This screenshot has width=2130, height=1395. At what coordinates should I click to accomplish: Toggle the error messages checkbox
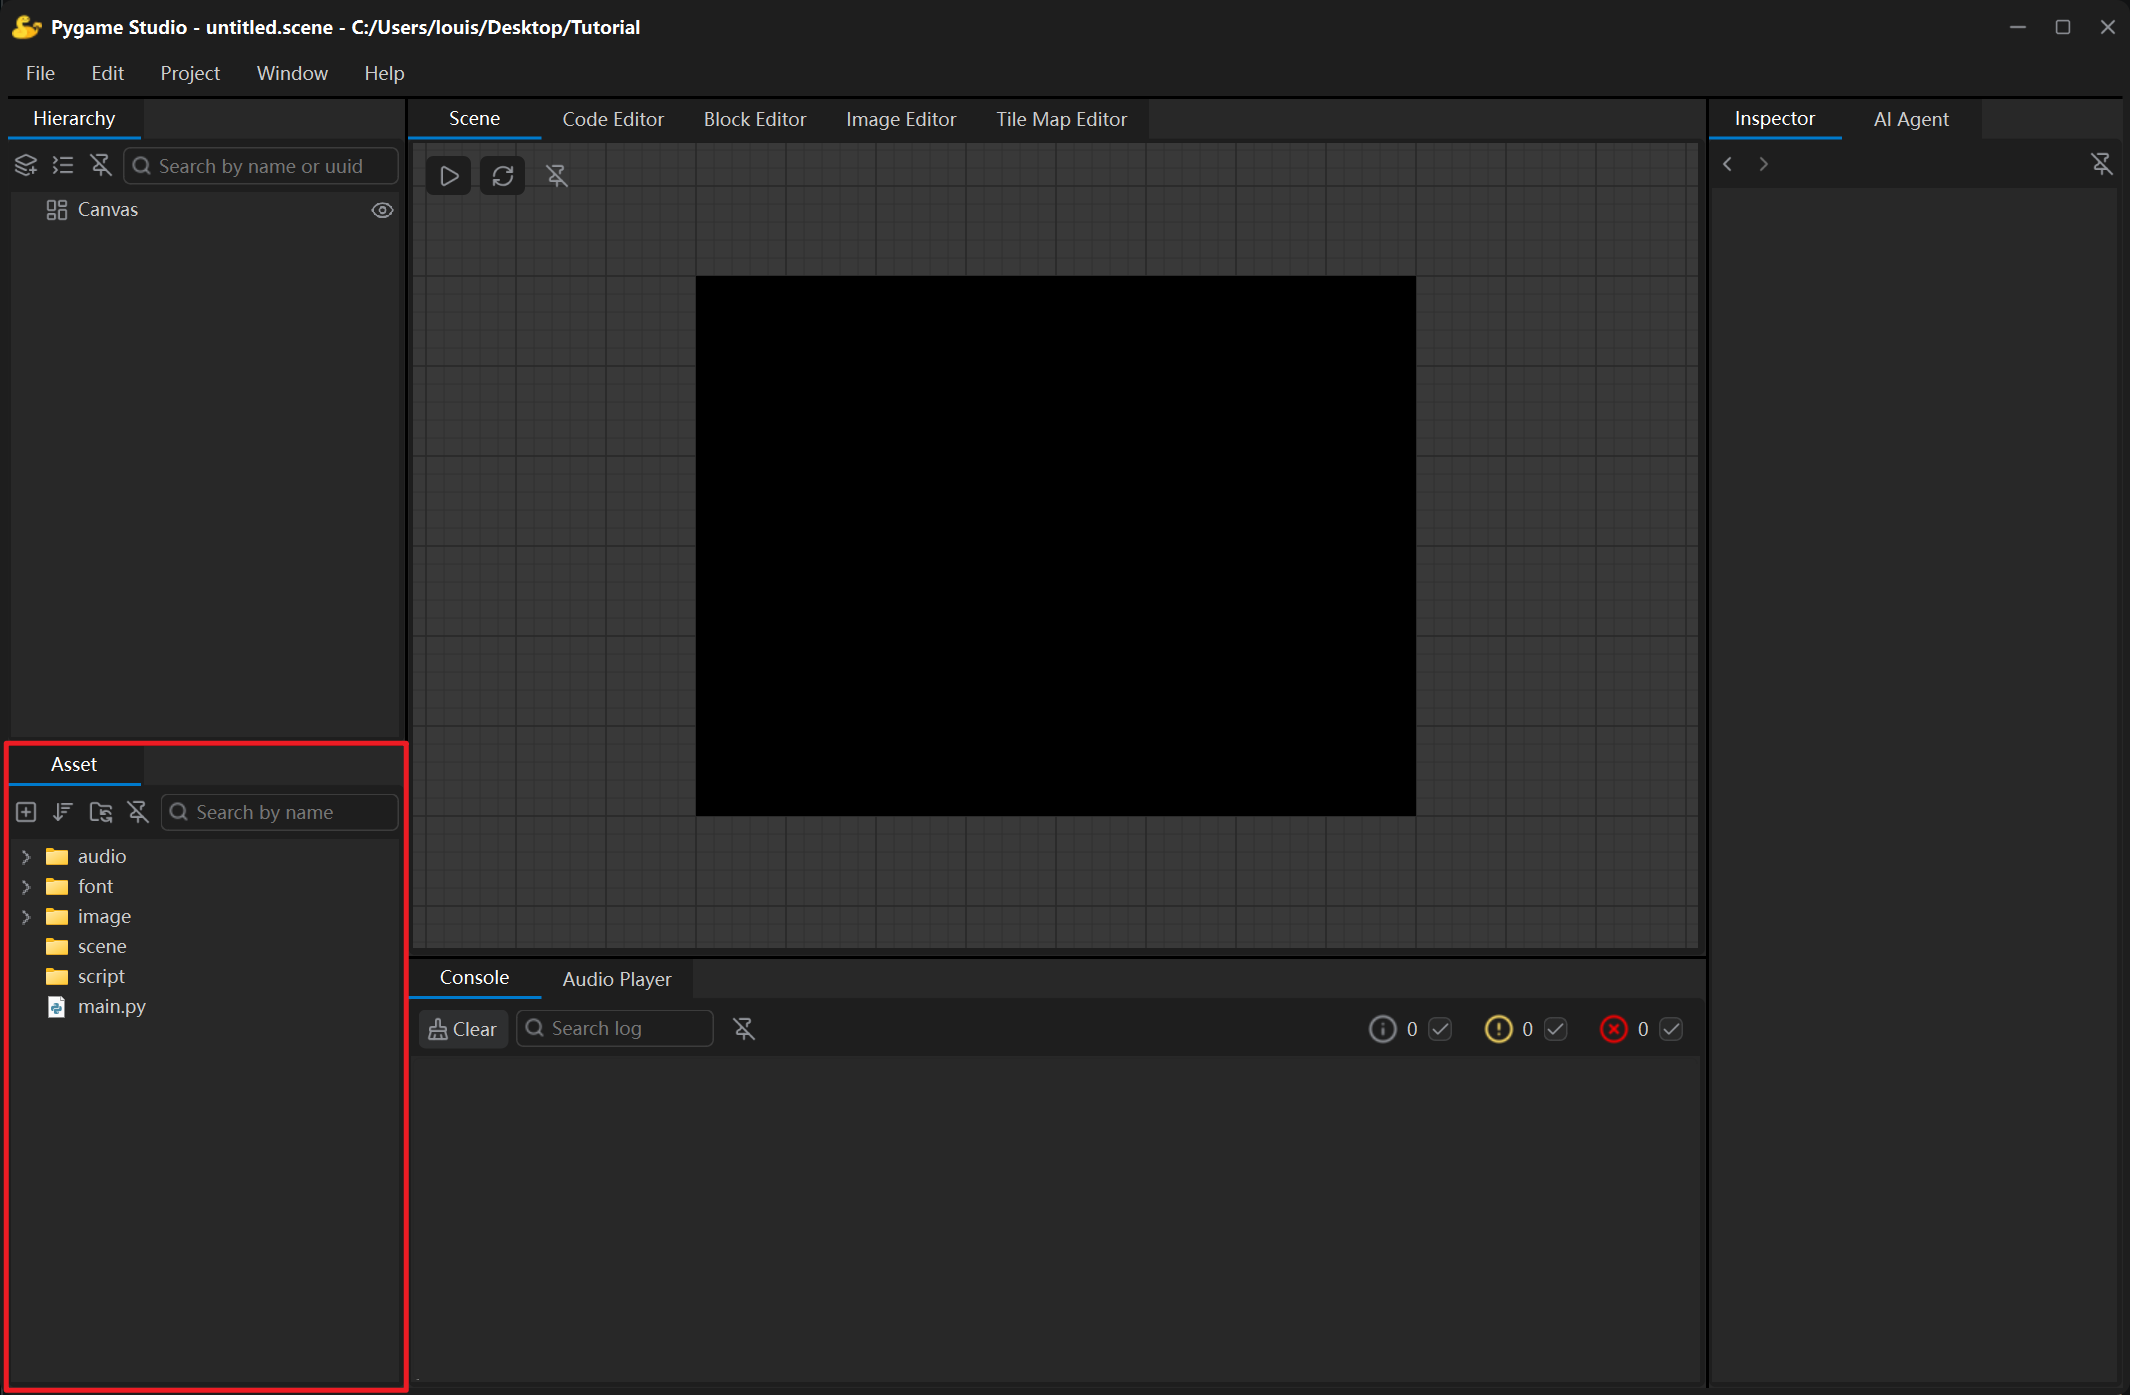point(1671,1029)
